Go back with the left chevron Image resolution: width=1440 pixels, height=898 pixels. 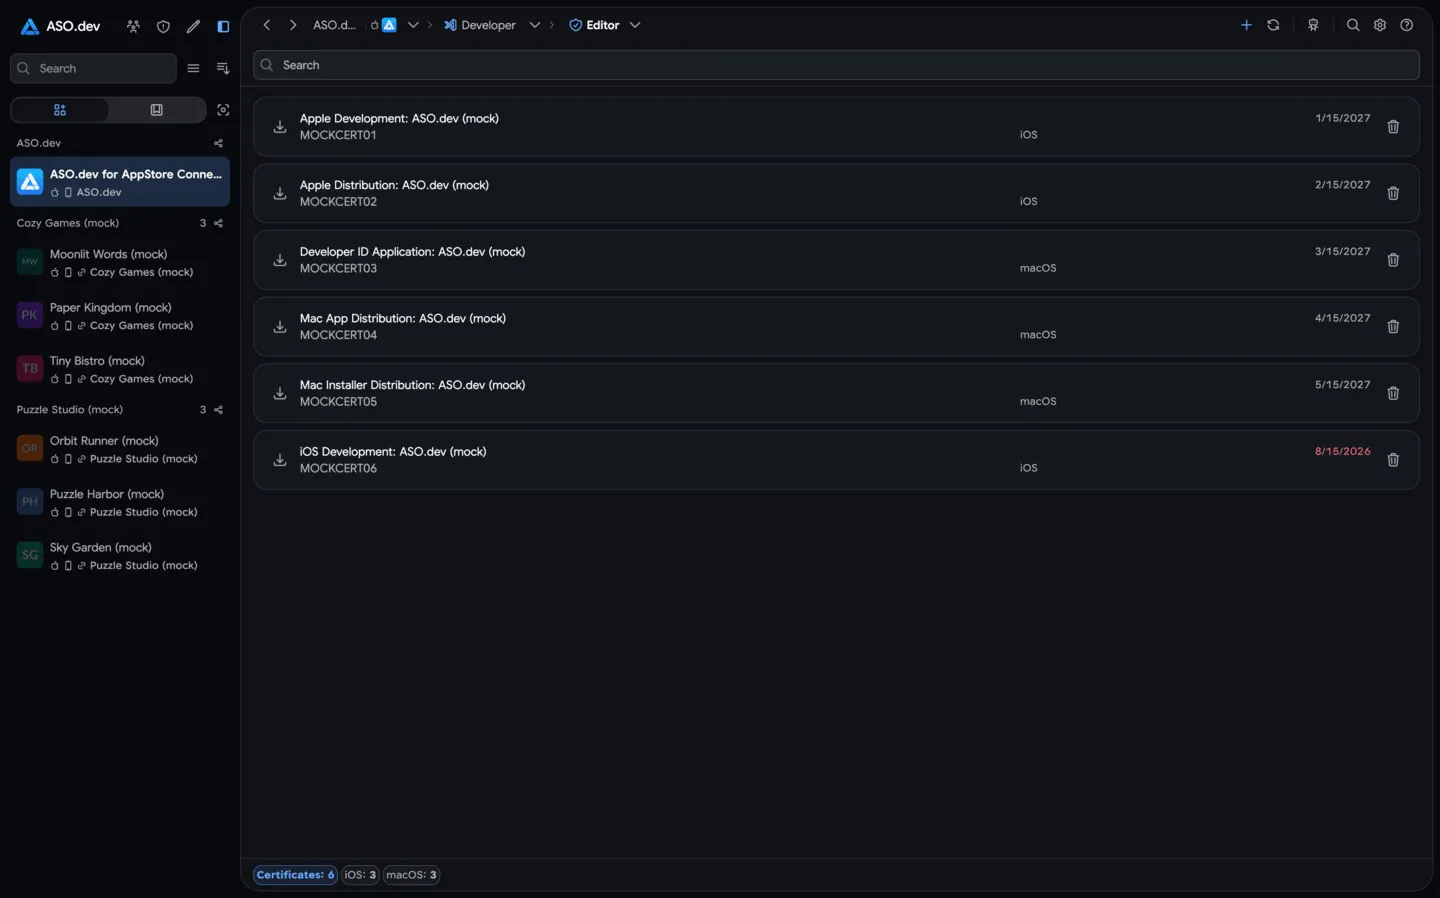click(x=267, y=25)
